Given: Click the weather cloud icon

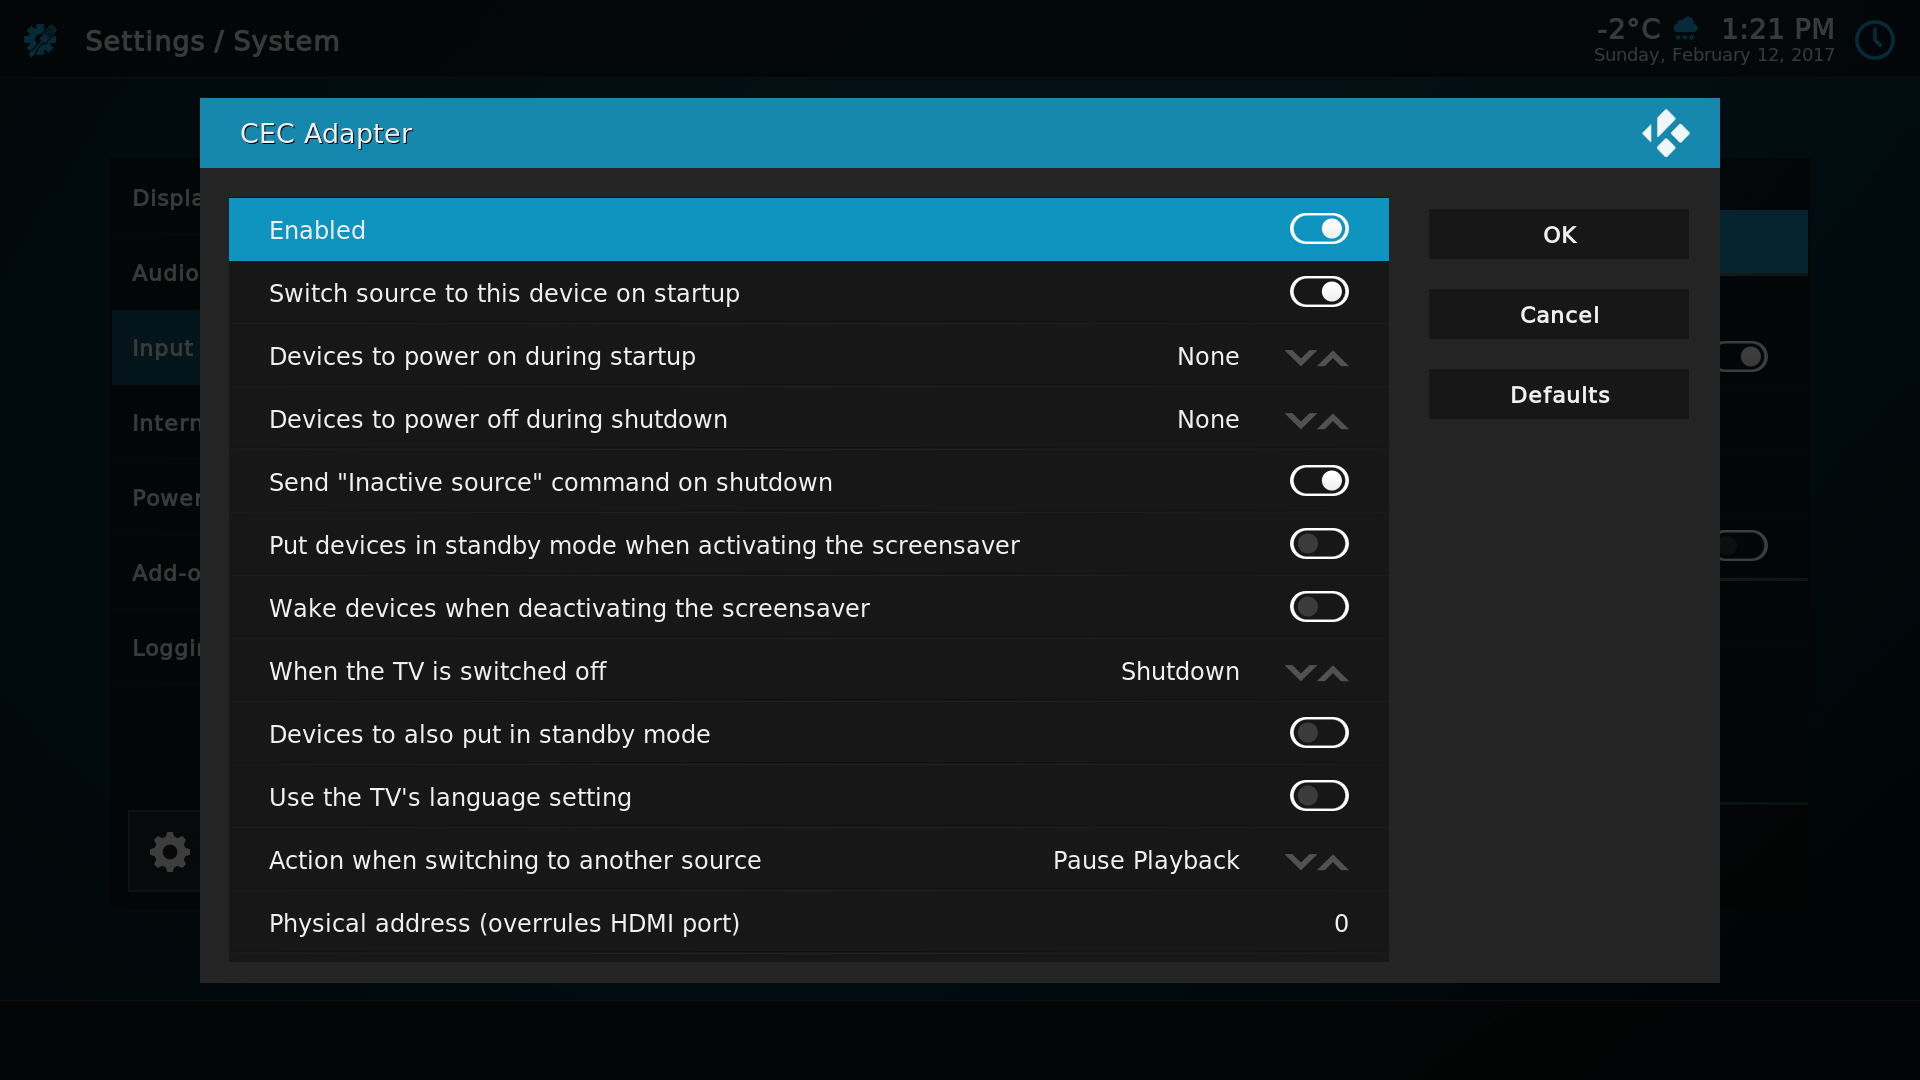Looking at the screenshot, I should [x=1686, y=28].
